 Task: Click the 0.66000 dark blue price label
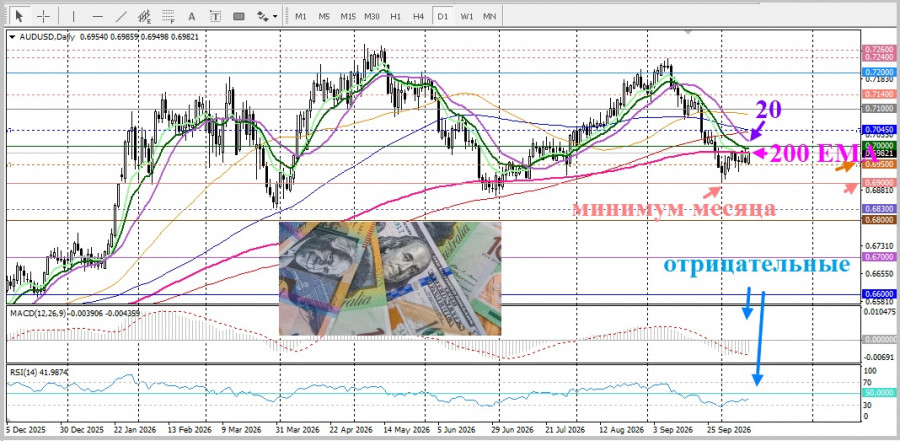click(x=878, y=293)
